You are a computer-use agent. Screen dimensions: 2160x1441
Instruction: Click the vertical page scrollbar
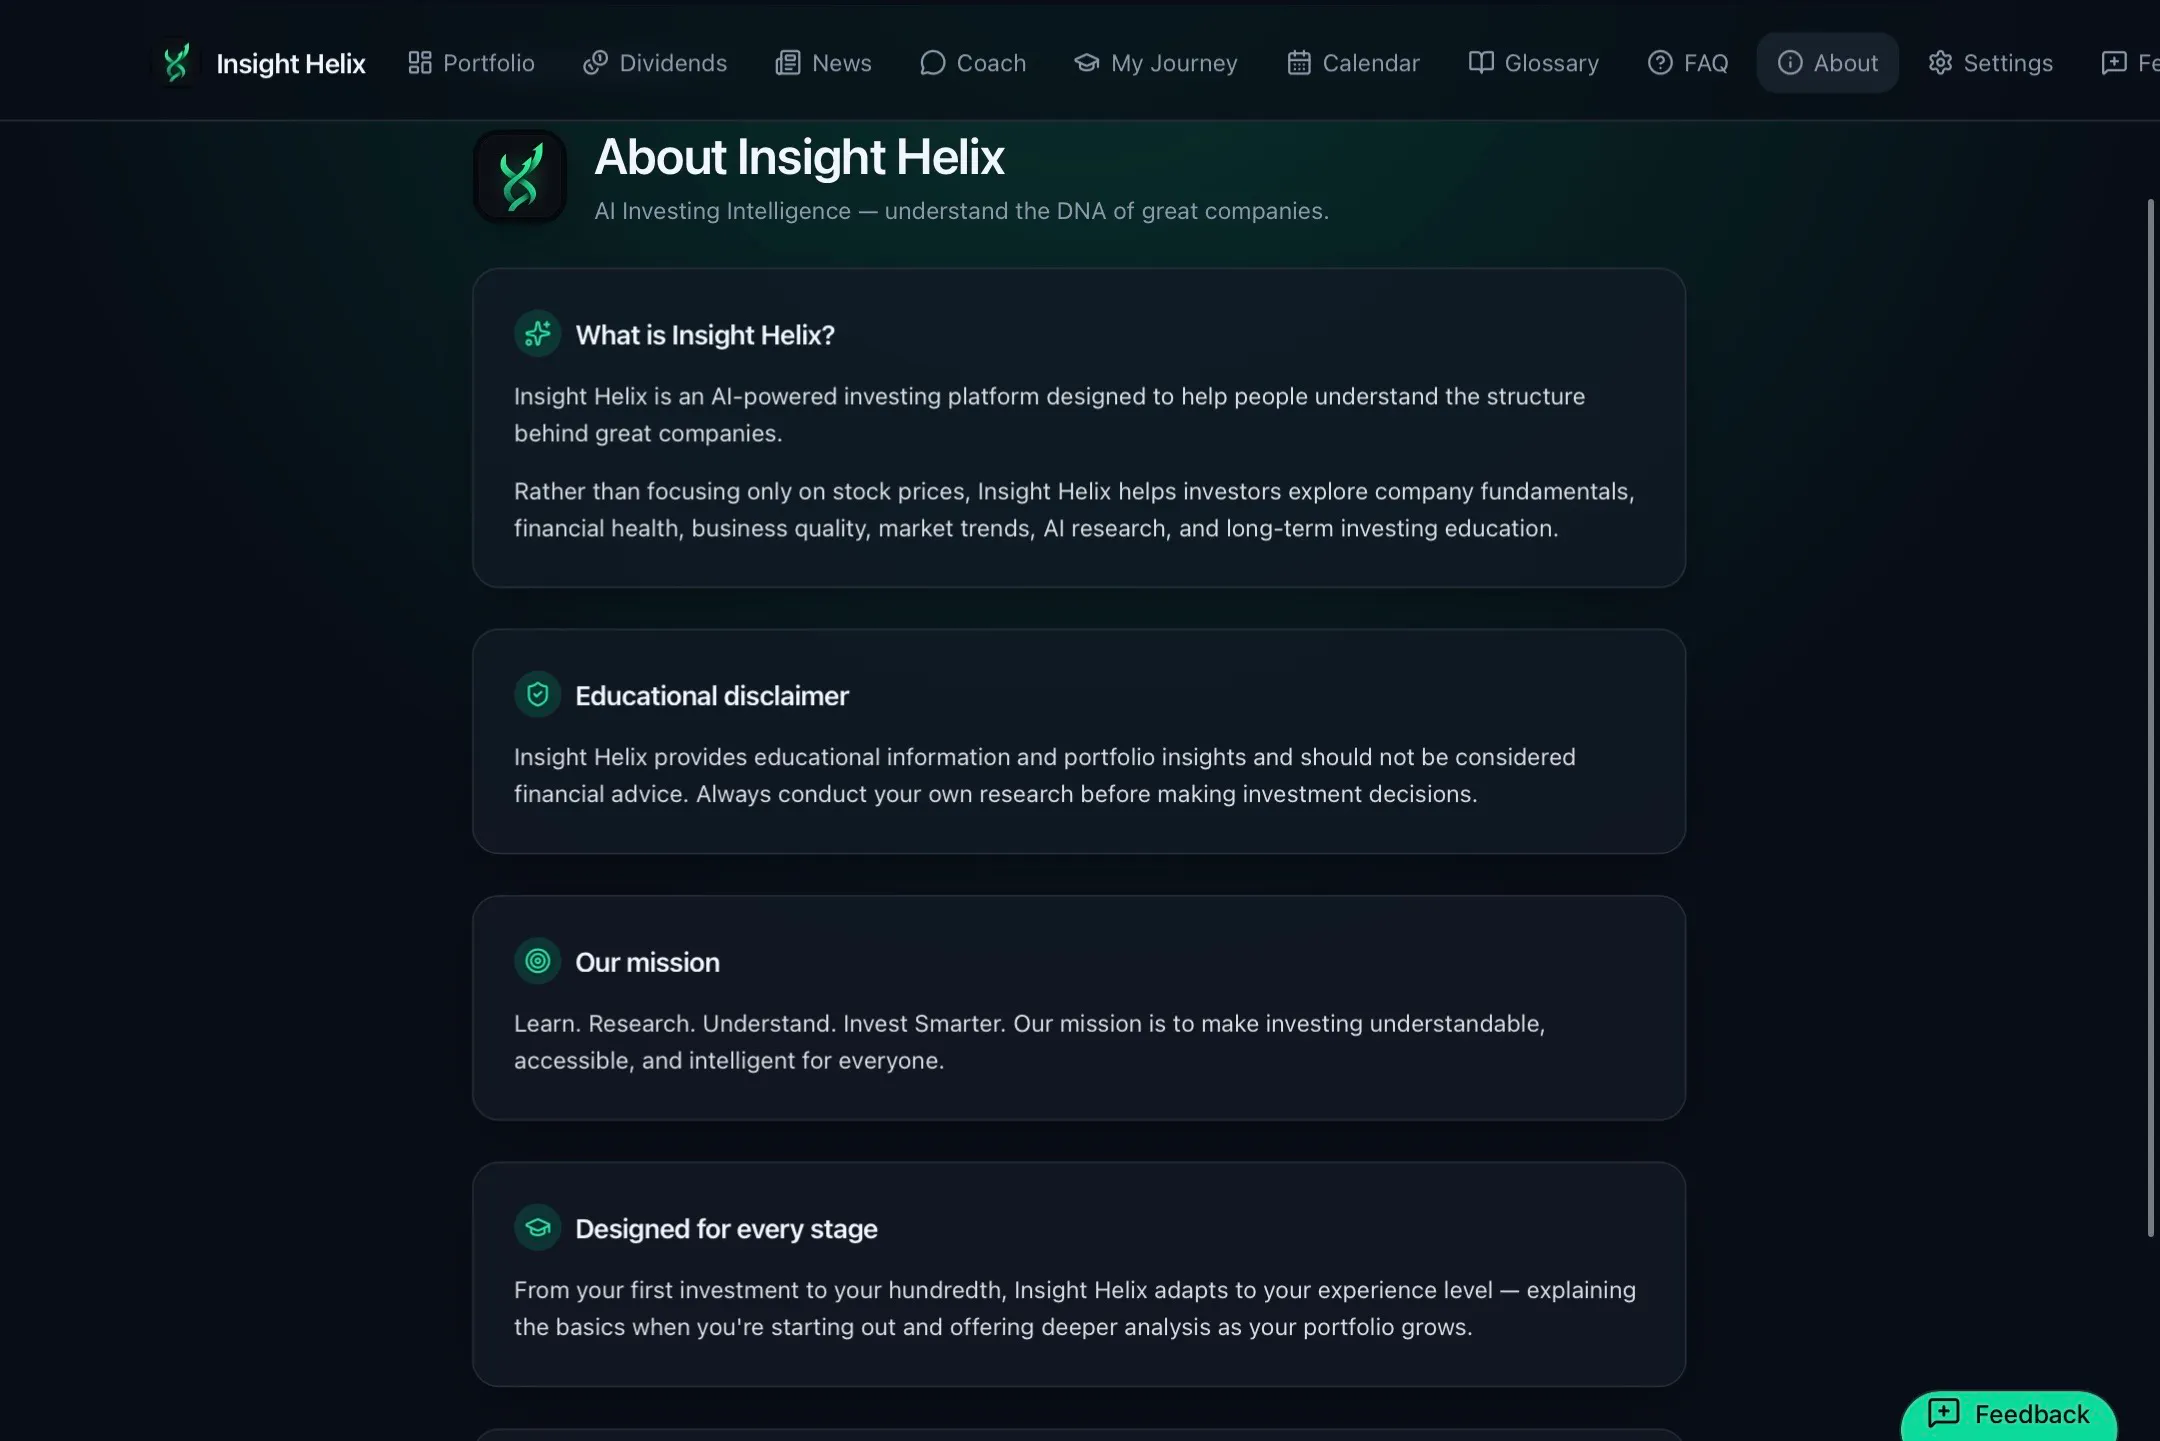[2151, 718]
